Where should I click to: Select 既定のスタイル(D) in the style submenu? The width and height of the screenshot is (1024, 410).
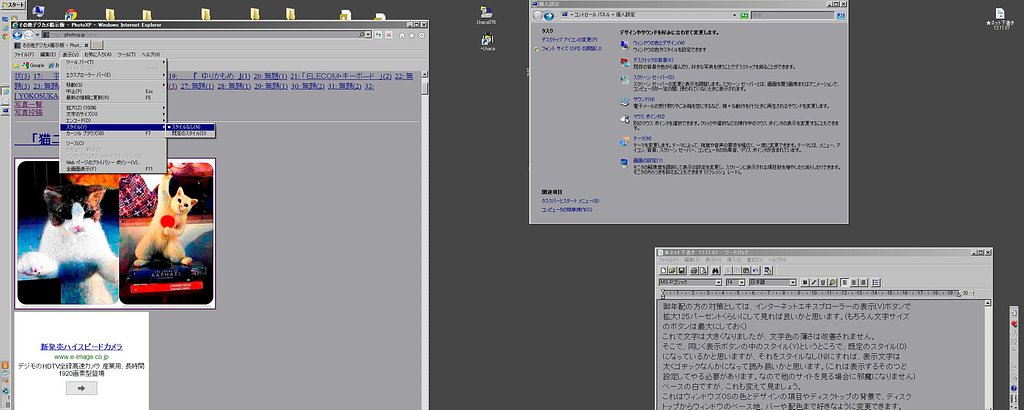coord(188,133)
